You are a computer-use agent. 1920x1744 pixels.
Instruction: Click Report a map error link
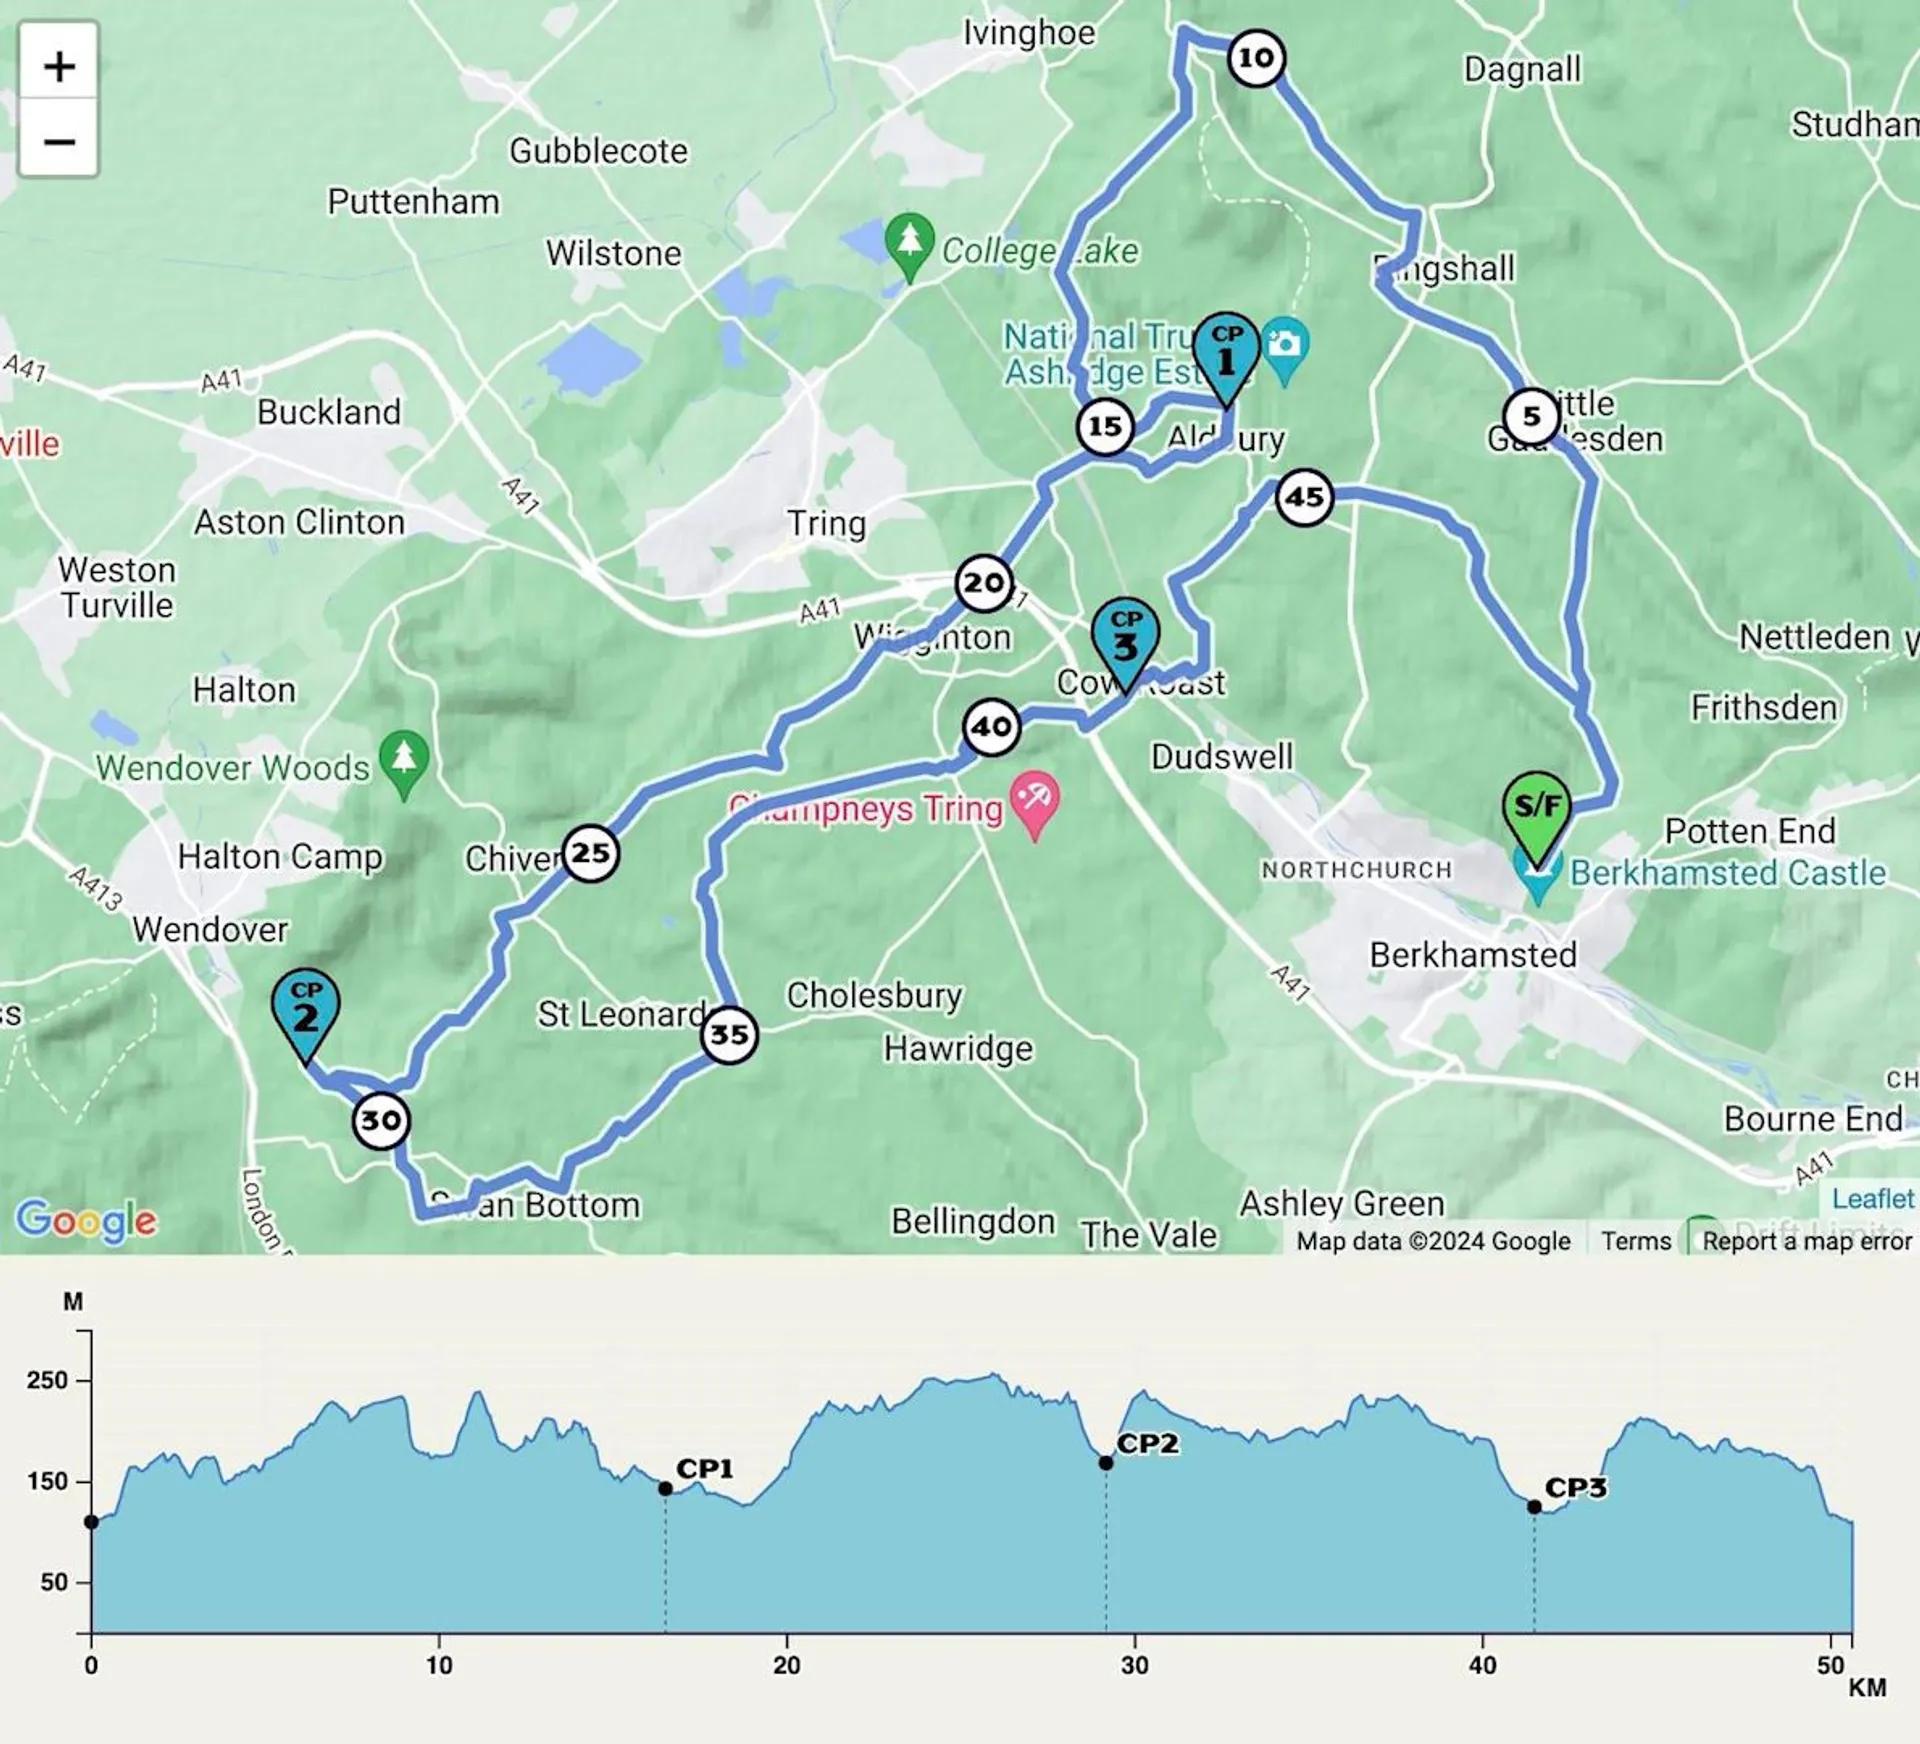tap(1807, 1241)
